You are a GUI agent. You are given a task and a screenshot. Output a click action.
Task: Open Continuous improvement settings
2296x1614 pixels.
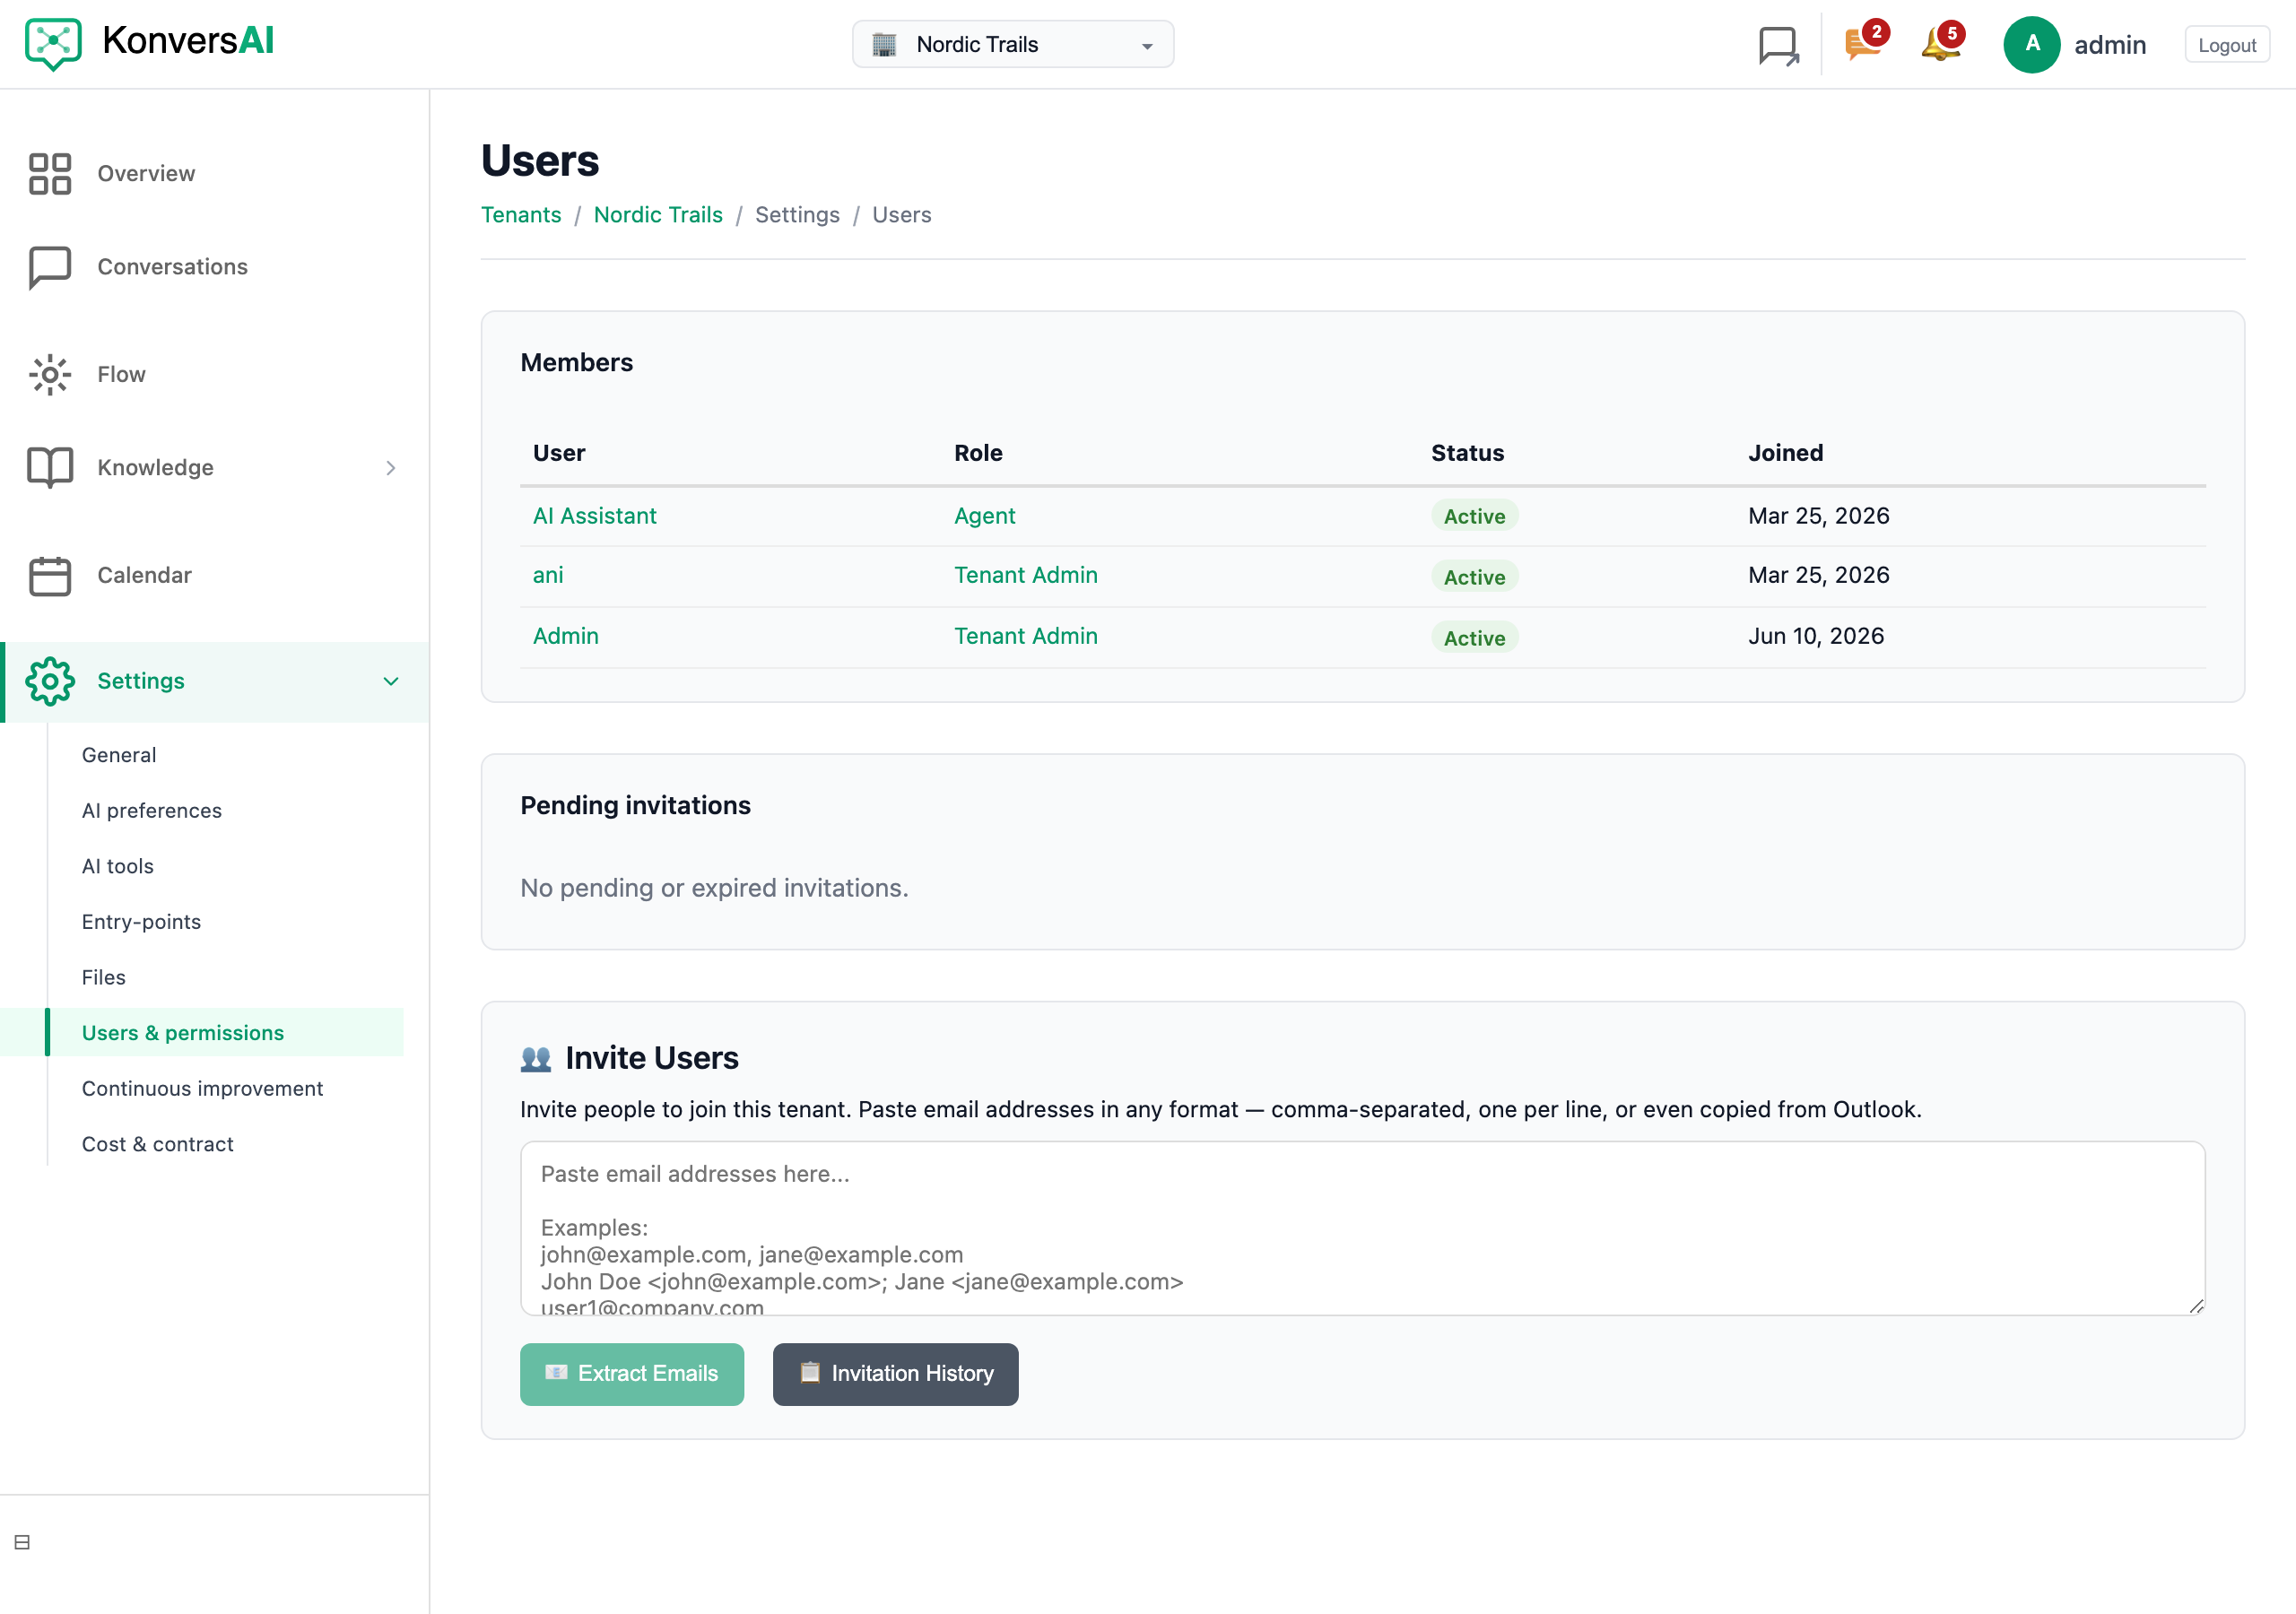(202, 1088)
